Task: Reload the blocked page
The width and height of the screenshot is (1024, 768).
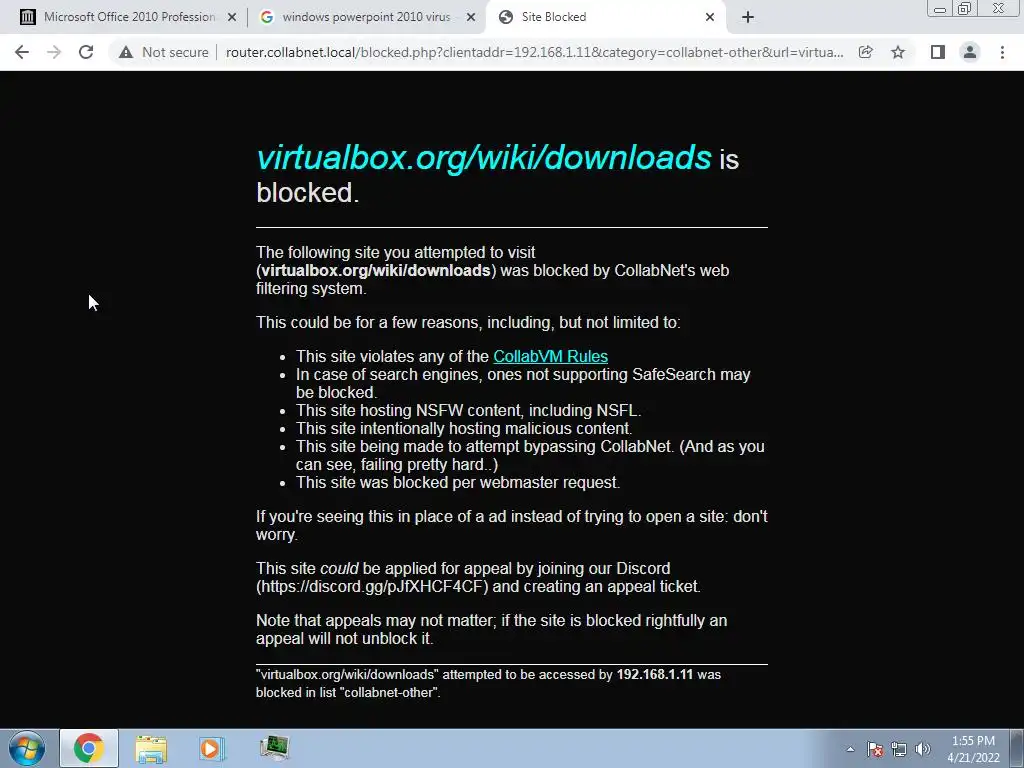Action: click(x=86, y=52)
